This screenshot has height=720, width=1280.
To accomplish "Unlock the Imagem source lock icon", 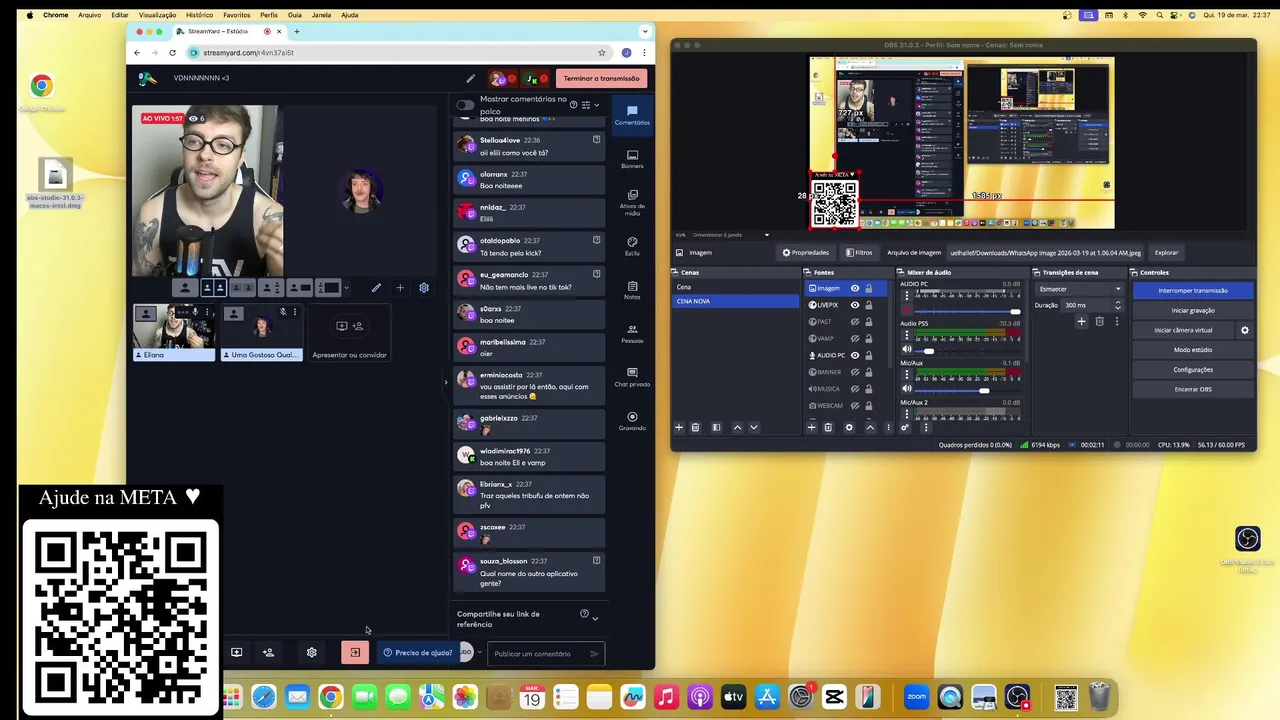I will (869, 288).
